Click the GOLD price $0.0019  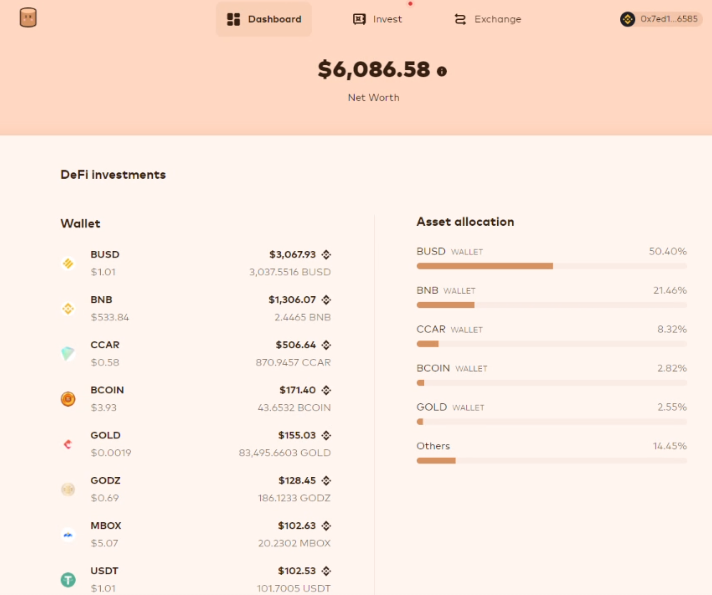[x=111, y=453]
